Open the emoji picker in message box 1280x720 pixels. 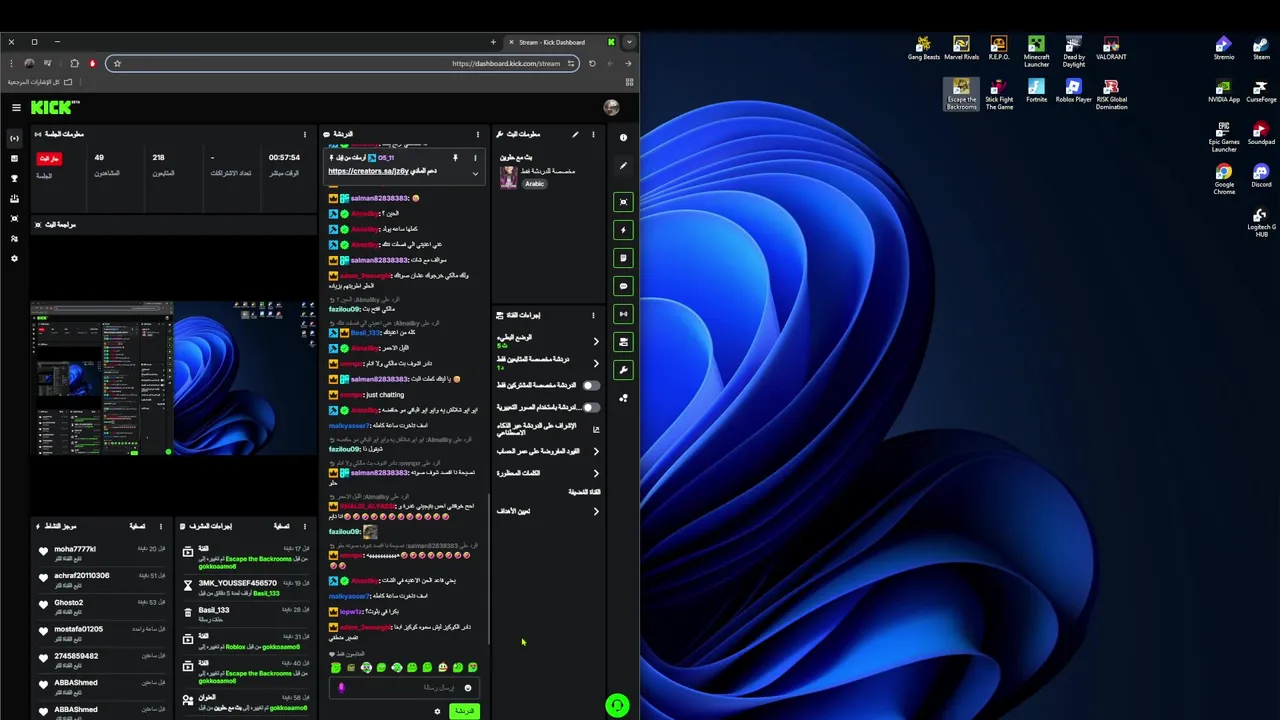coord(467,688)
